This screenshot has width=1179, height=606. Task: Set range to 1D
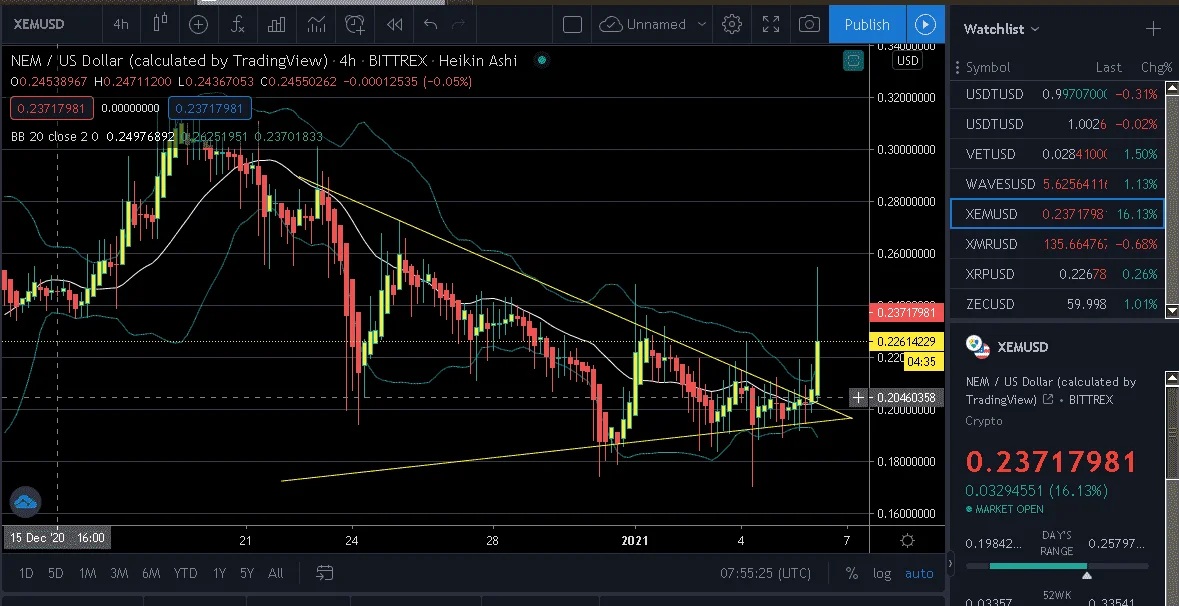coord(26,573)
